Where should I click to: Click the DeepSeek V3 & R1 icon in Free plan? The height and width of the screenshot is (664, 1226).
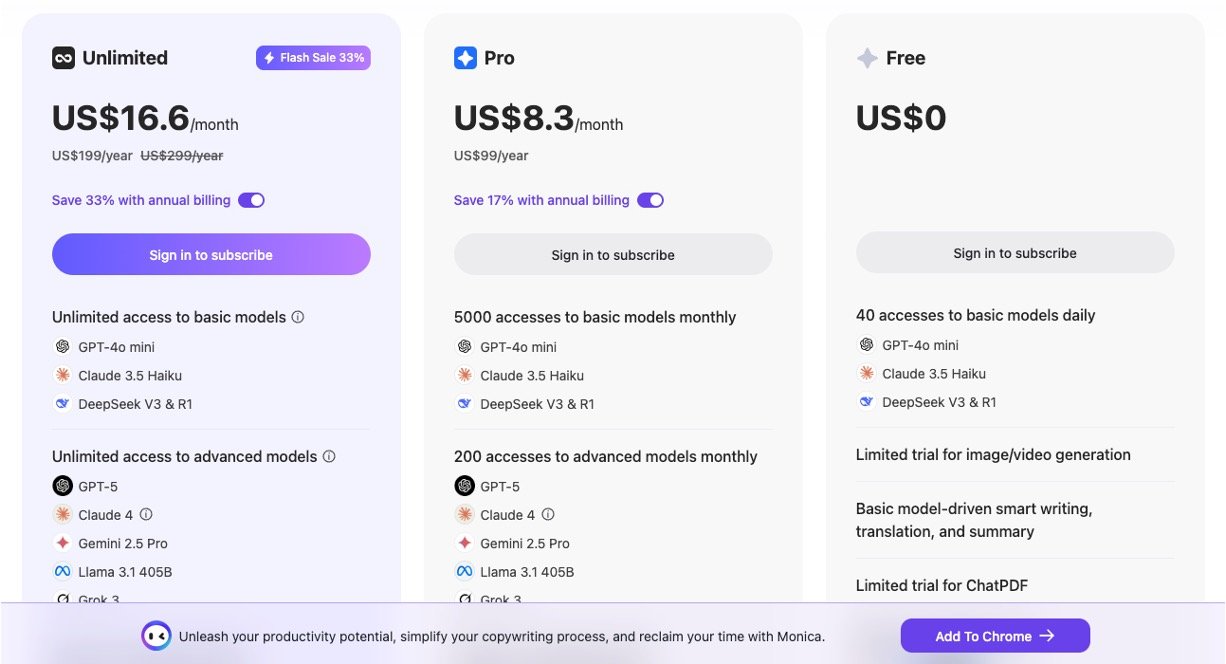pos(867,402)
